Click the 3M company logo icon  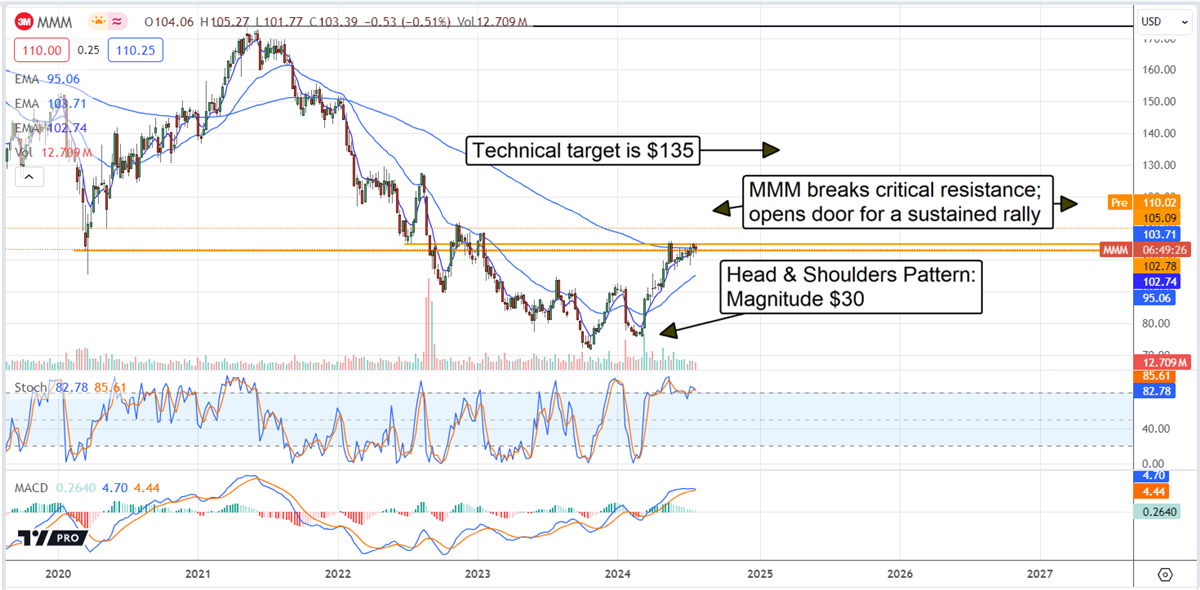(23, 21)
